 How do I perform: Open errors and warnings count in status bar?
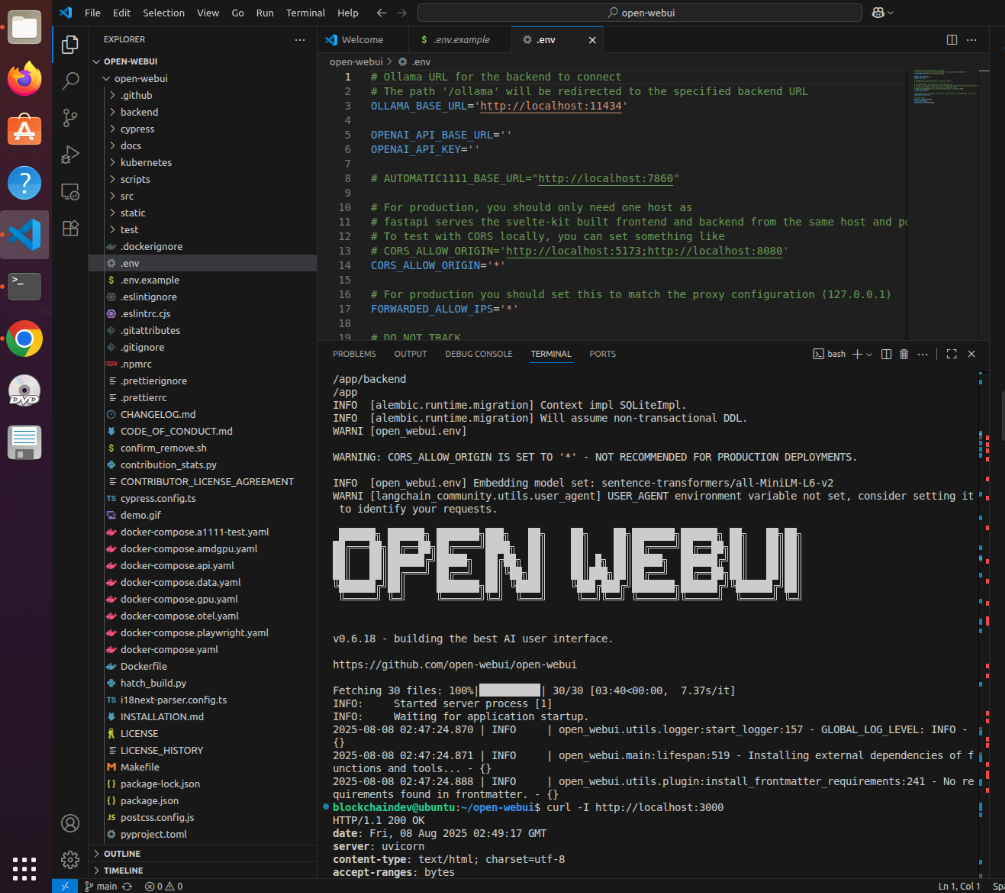coord(163,886)
